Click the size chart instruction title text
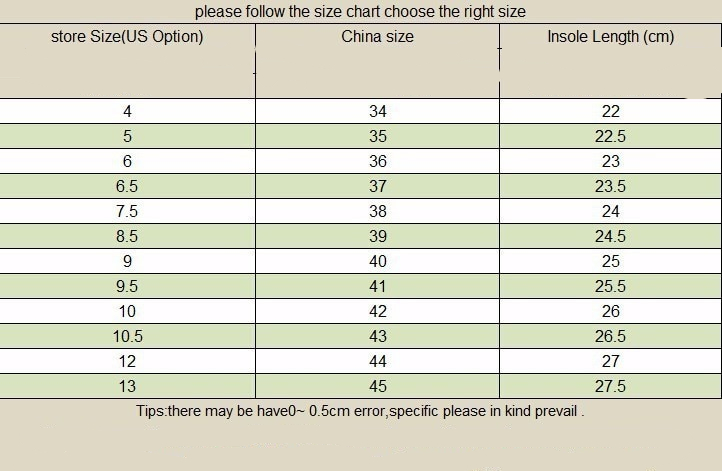 point(360,12)
